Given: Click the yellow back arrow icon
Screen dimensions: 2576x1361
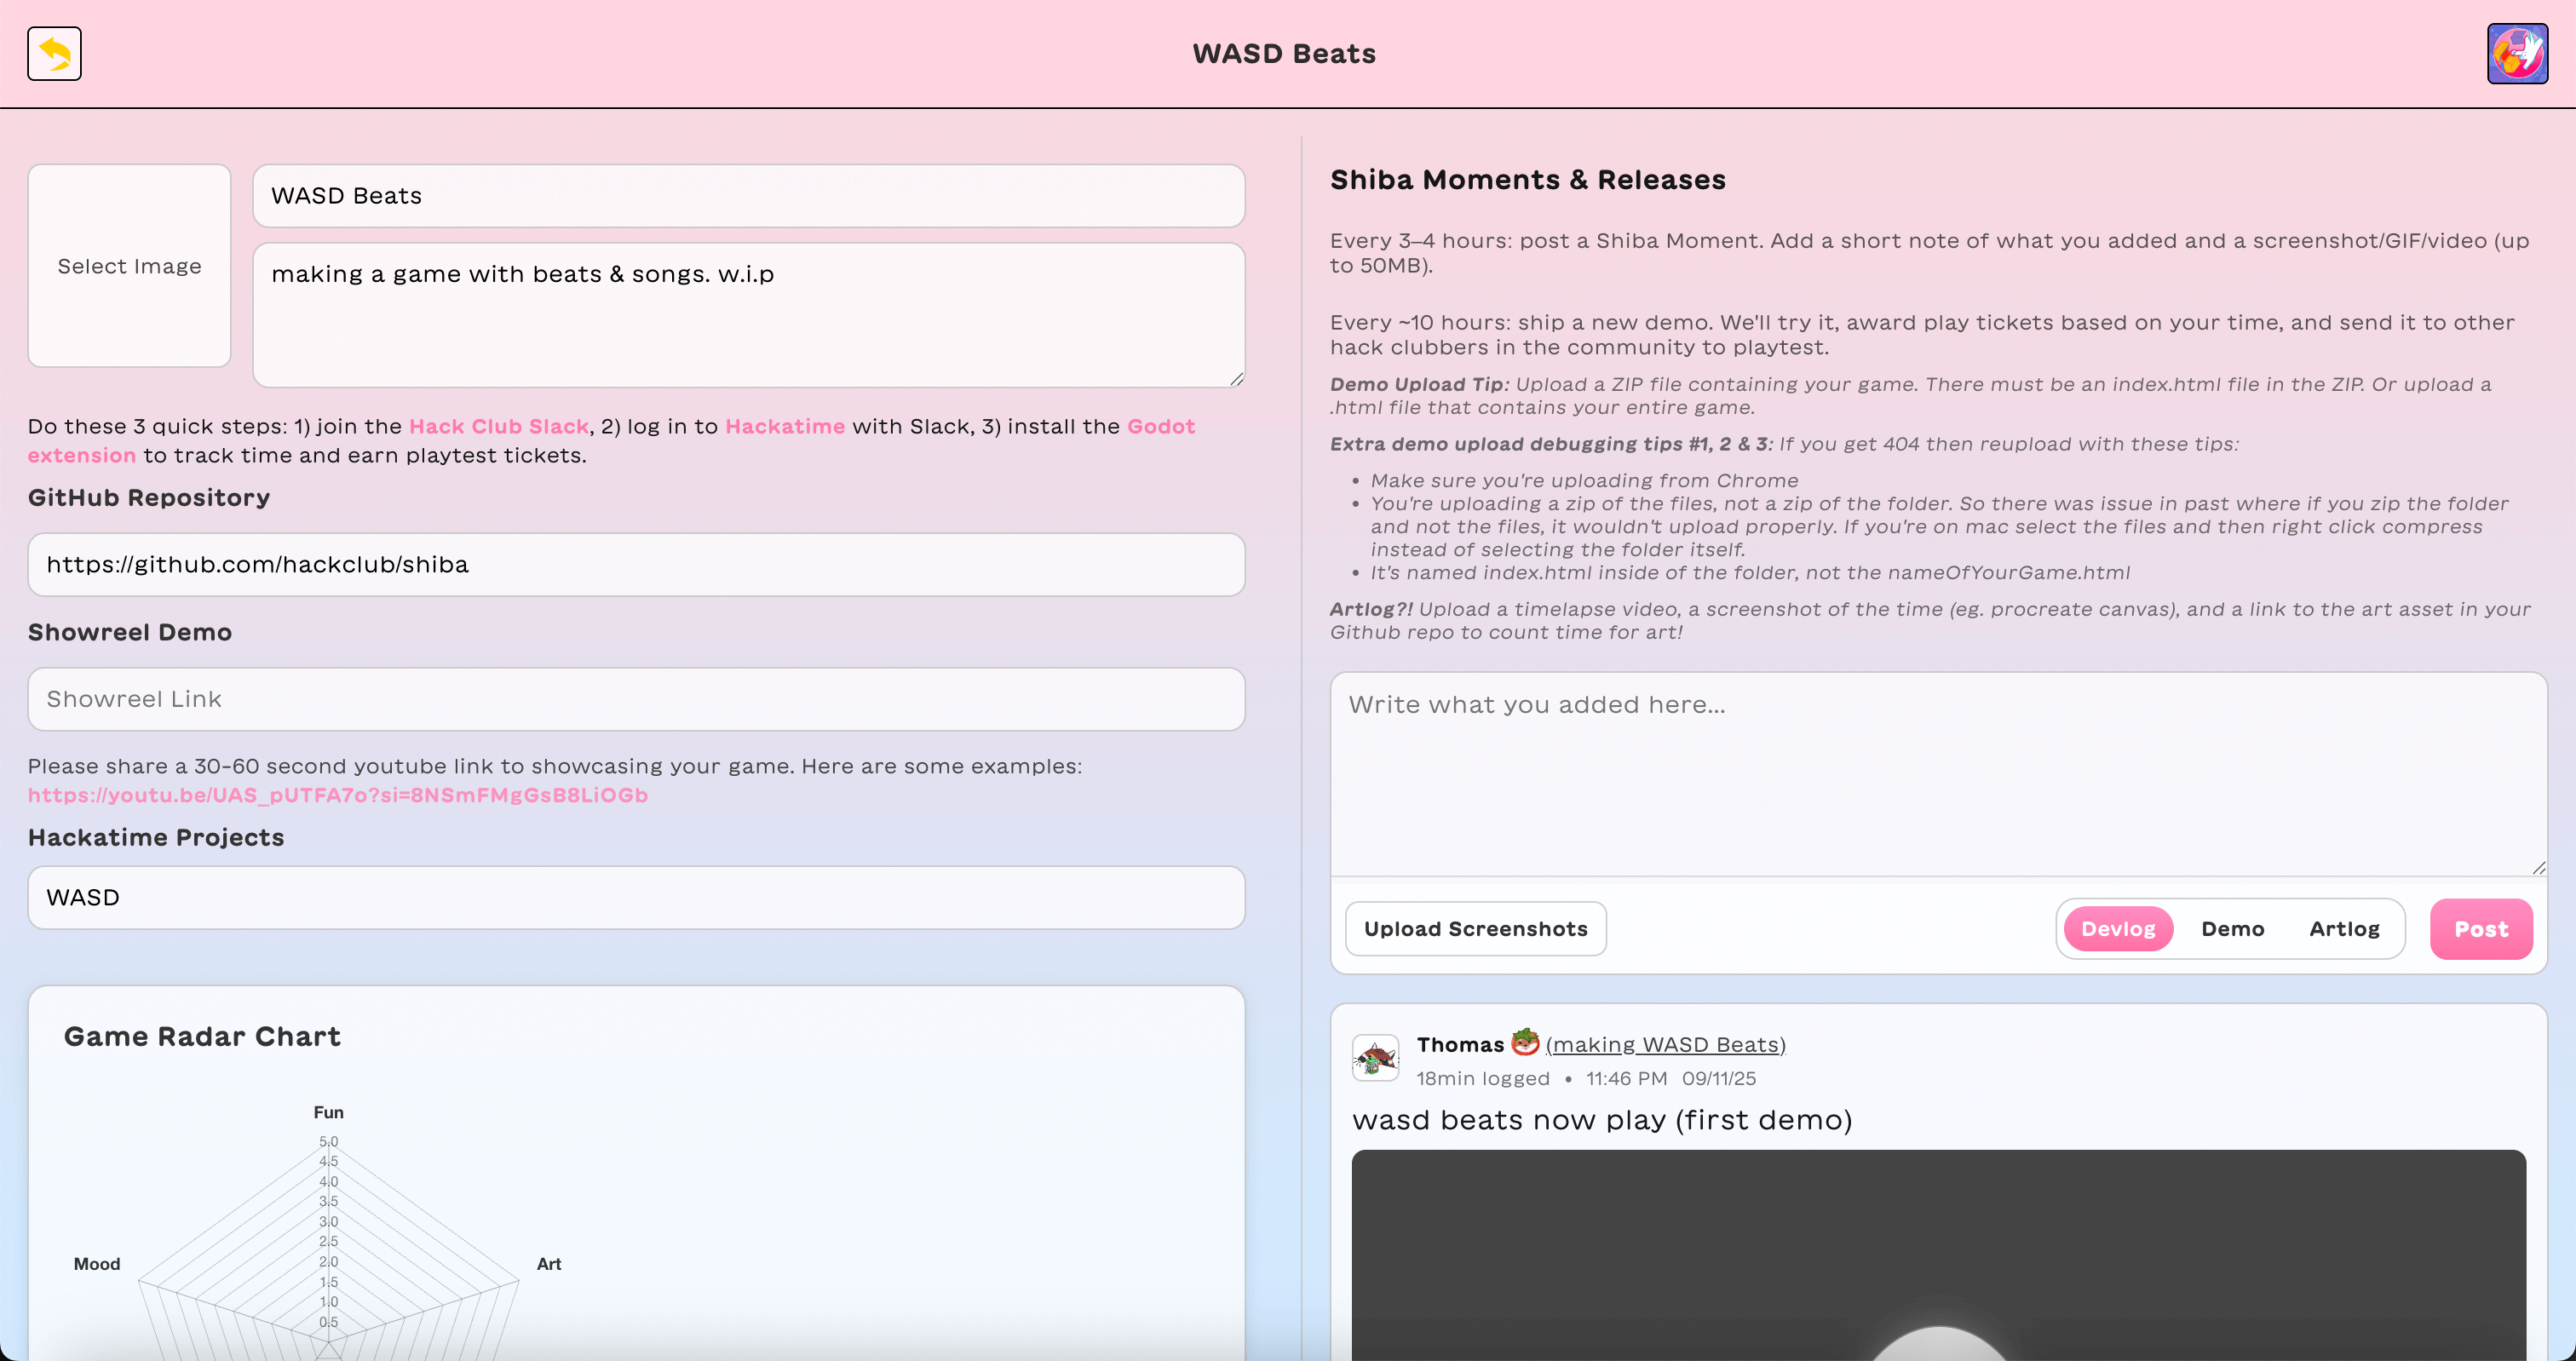Looking at the screenshot, I should tap(54, 53).
